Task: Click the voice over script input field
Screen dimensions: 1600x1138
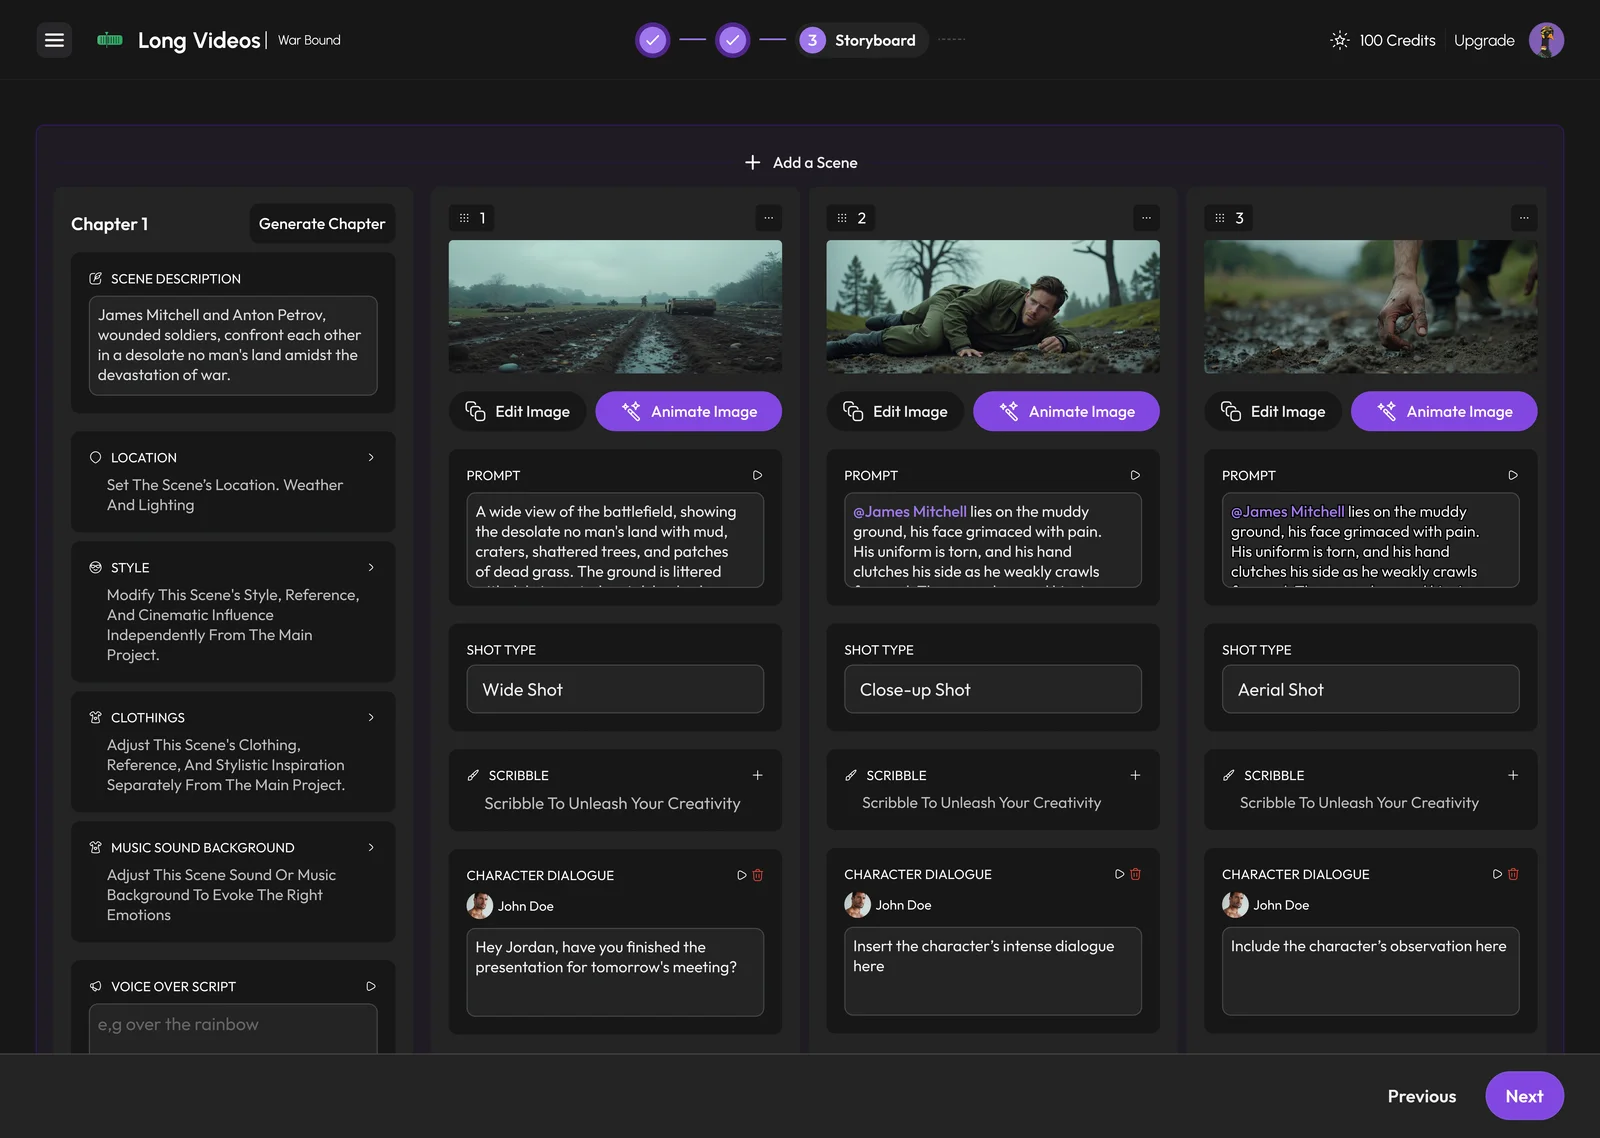Action: click(233, 1028)
